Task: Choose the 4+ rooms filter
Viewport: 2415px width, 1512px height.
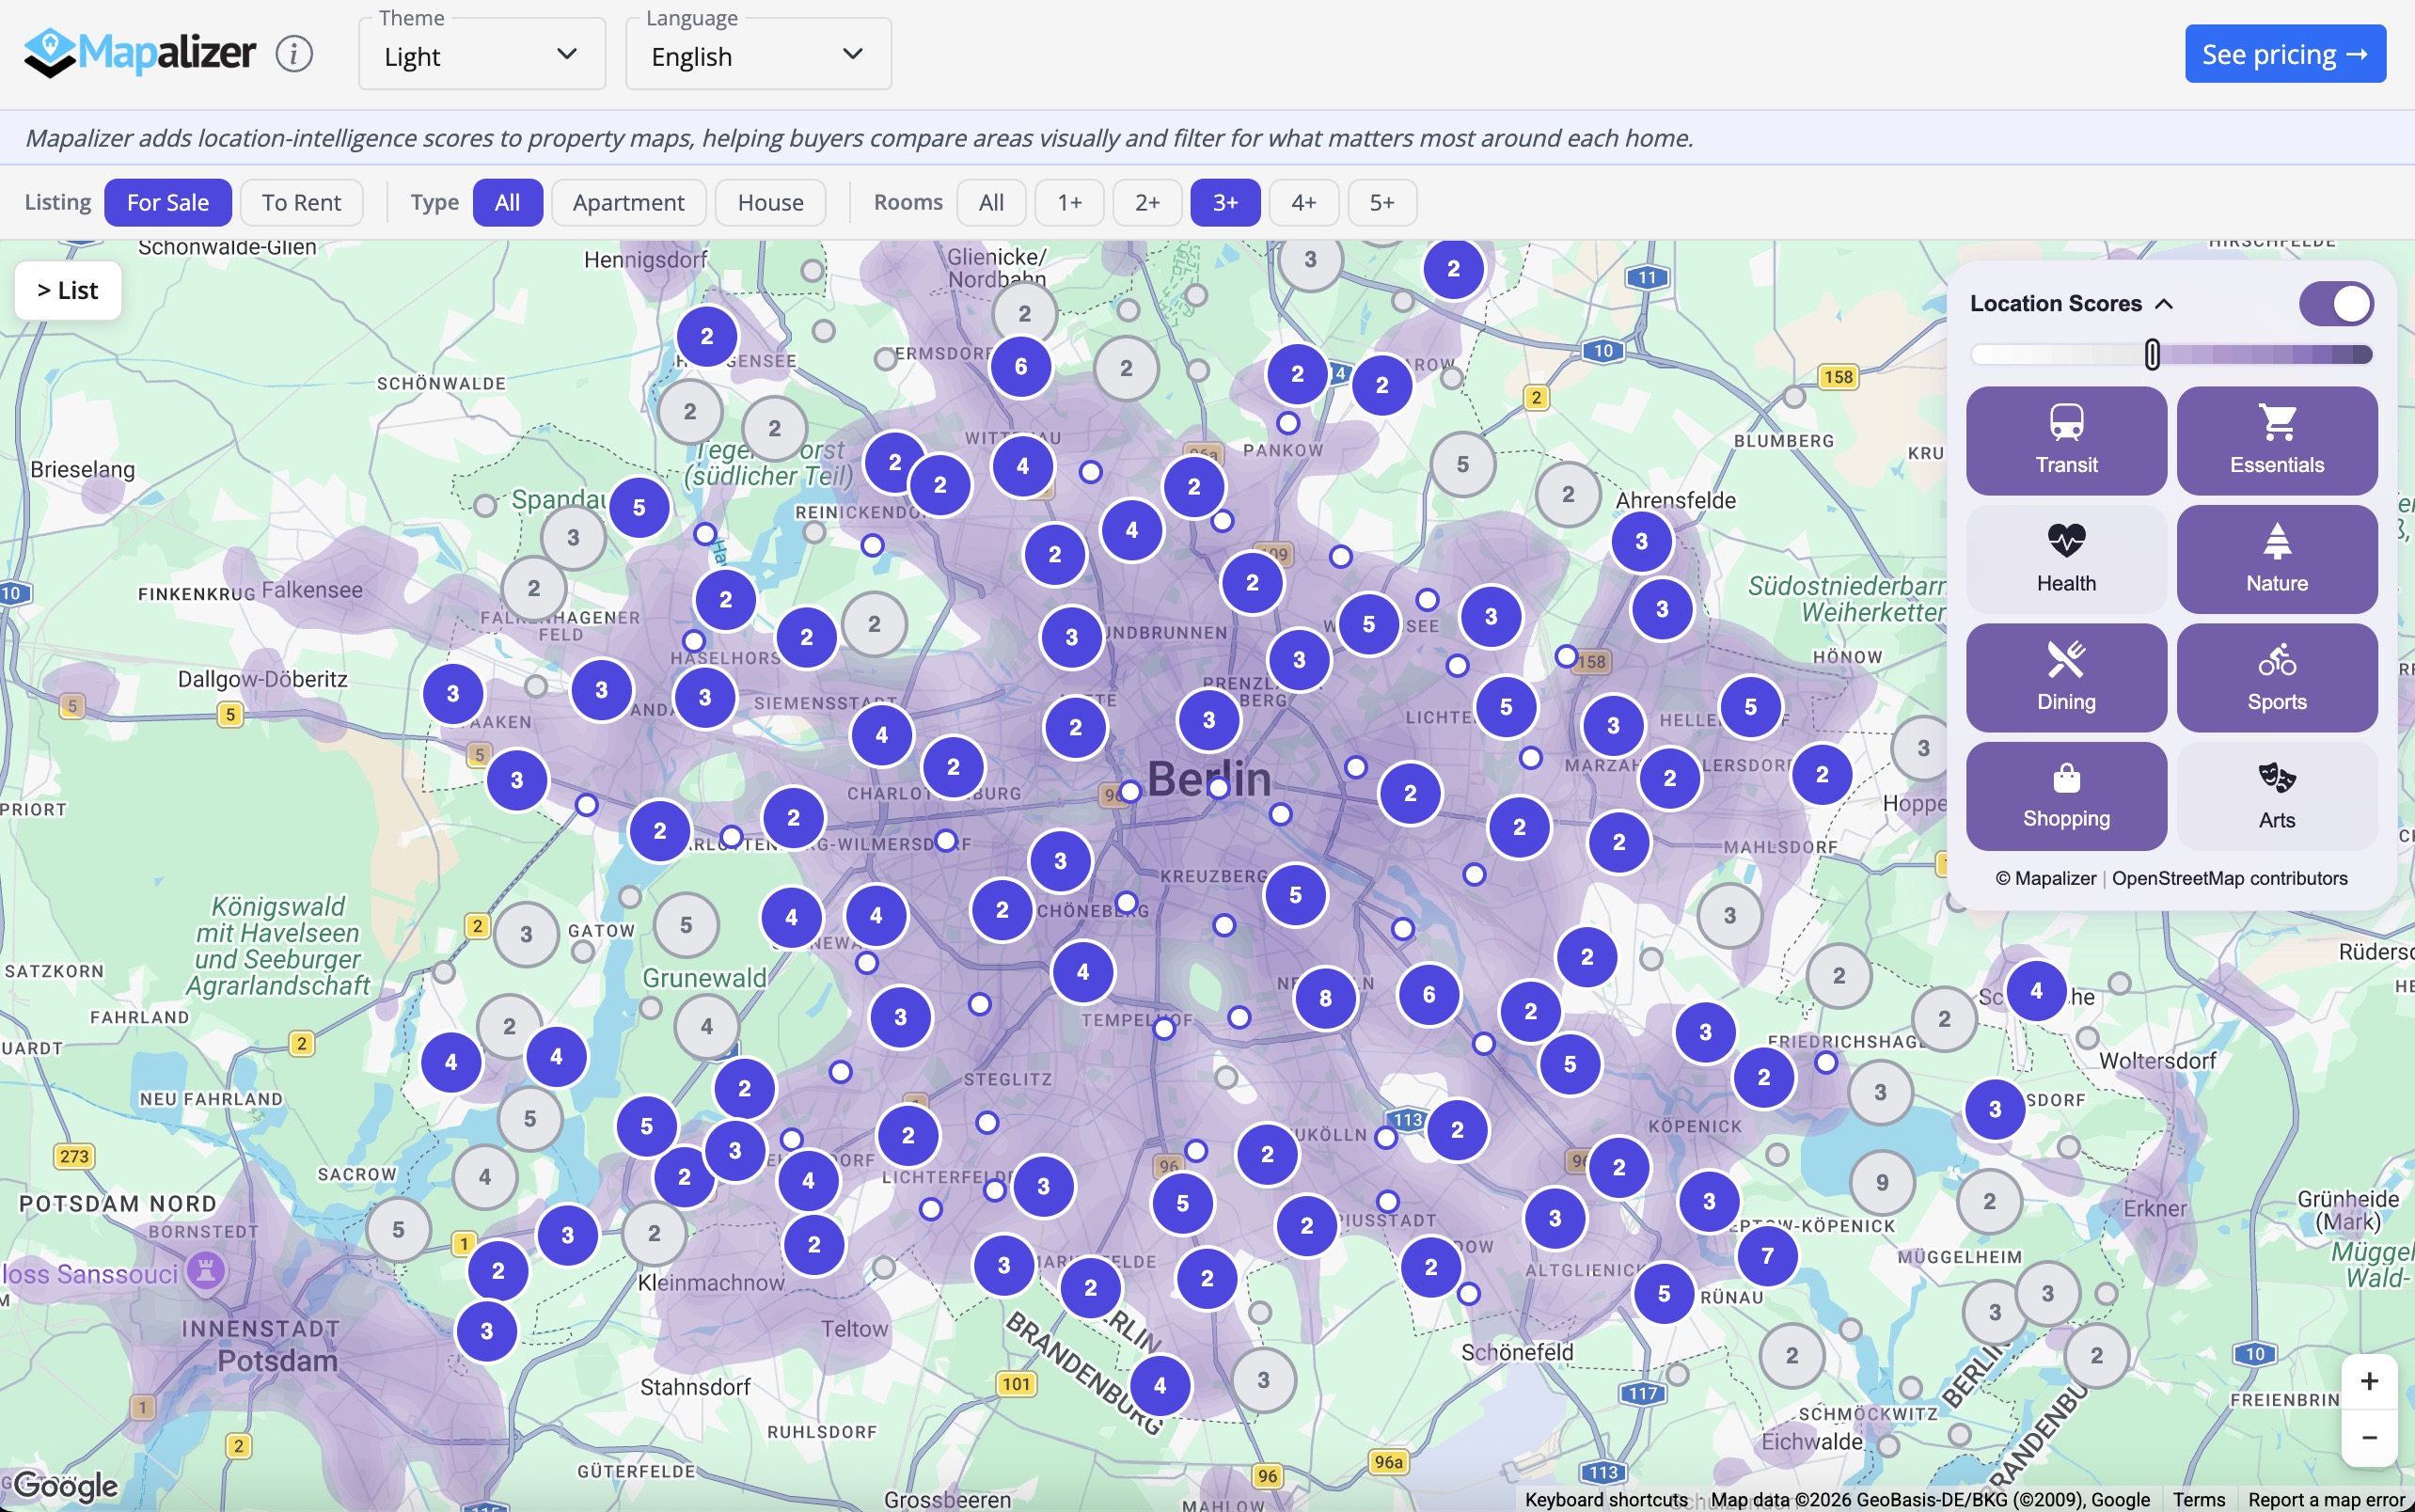Action: click(1303, 203)
